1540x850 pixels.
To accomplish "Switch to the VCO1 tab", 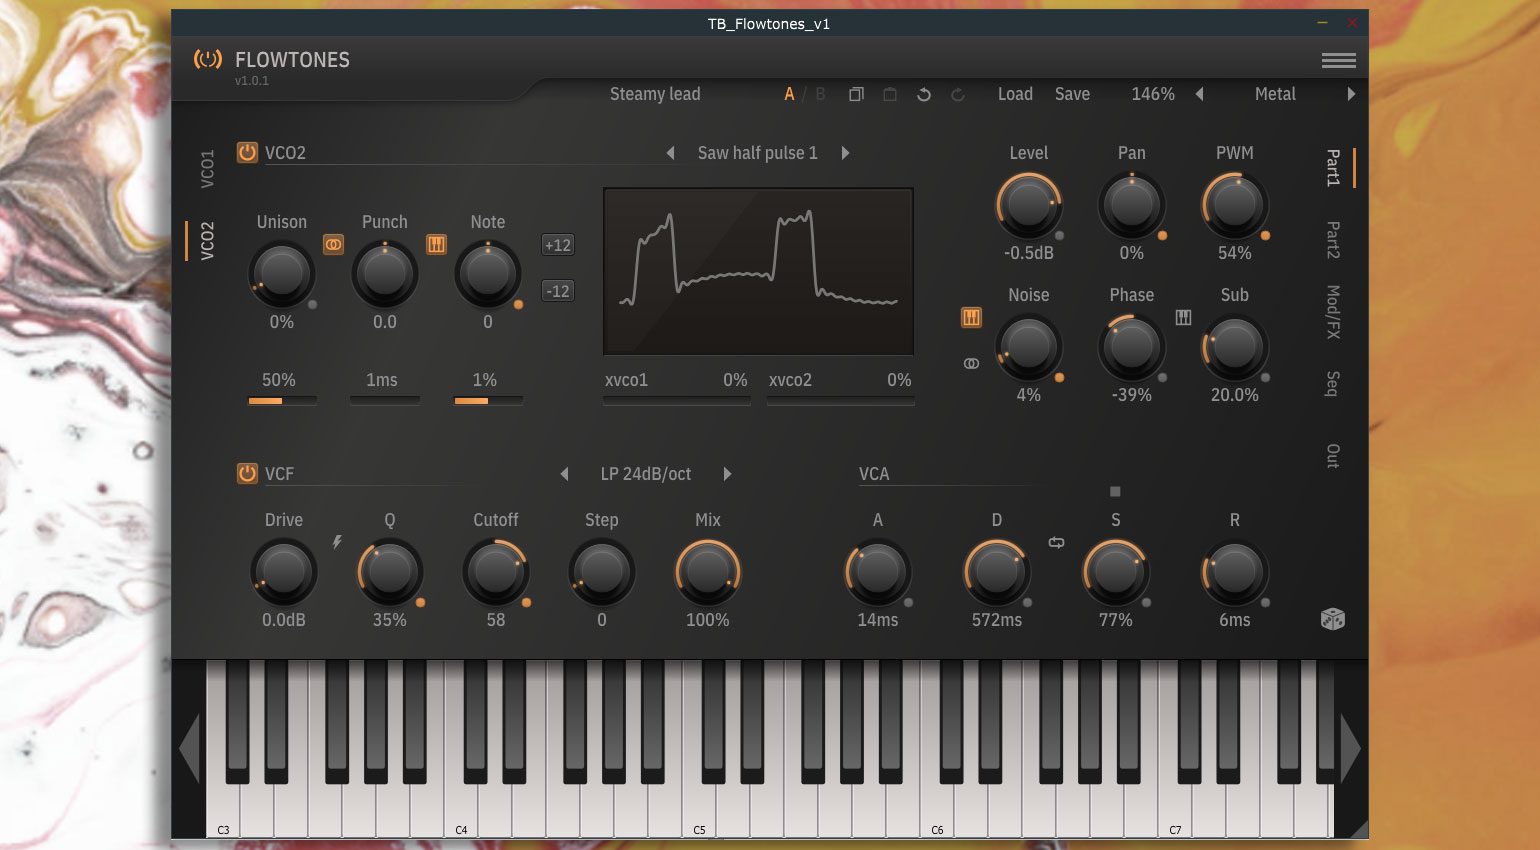I will click(207, 169).
